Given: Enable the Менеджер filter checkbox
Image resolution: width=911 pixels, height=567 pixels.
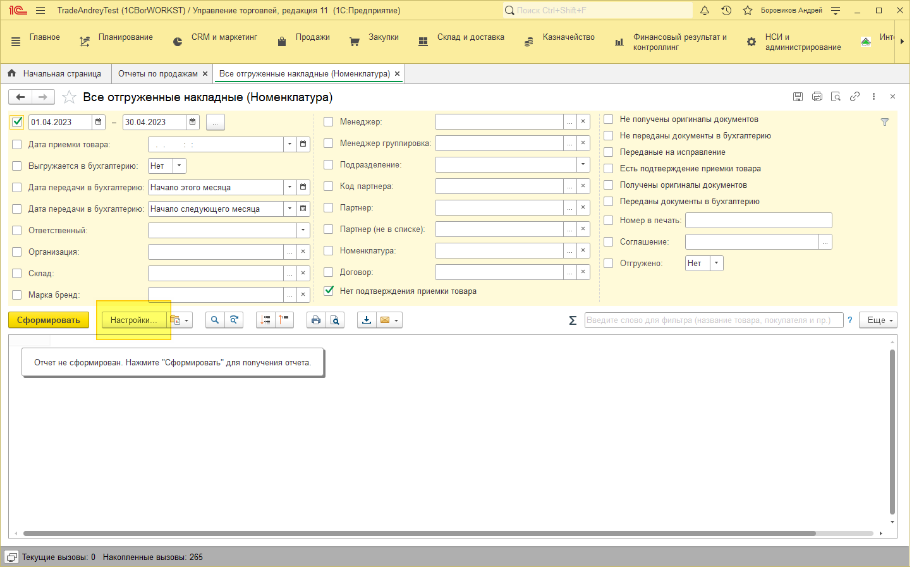Looking at the screenshot, I should [328, 122].
